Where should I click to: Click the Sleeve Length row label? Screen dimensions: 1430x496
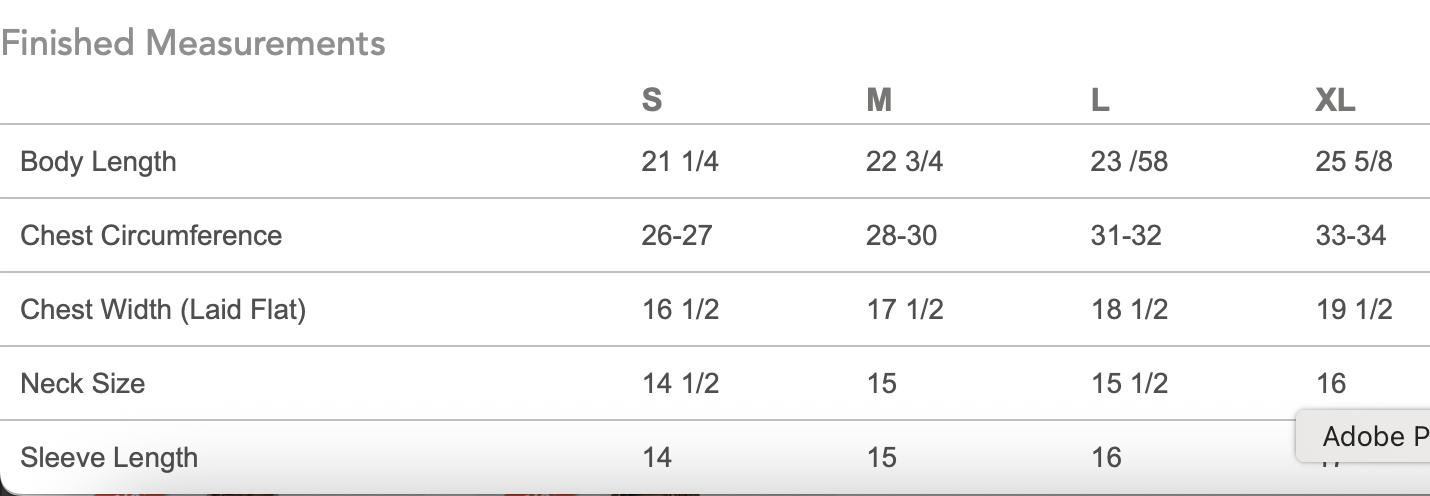coord(109,458)
